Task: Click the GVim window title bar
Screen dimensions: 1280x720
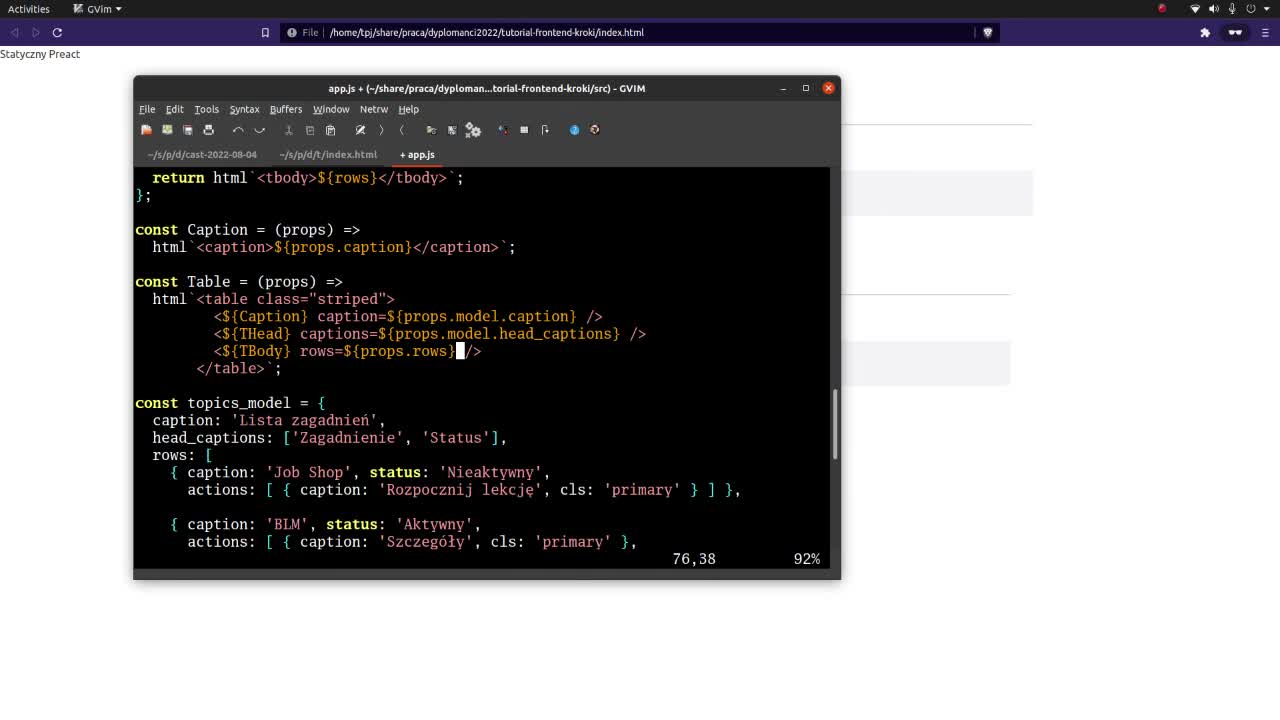Action: point(487,88)
